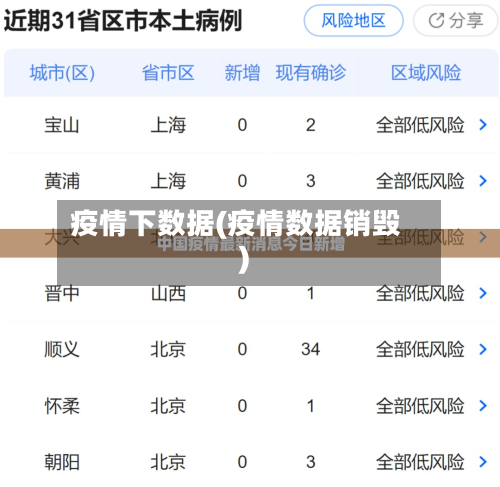The image size is (500, 487).
Task: Click confirmed count 3 for 朝阳
Action: [311, 462]
